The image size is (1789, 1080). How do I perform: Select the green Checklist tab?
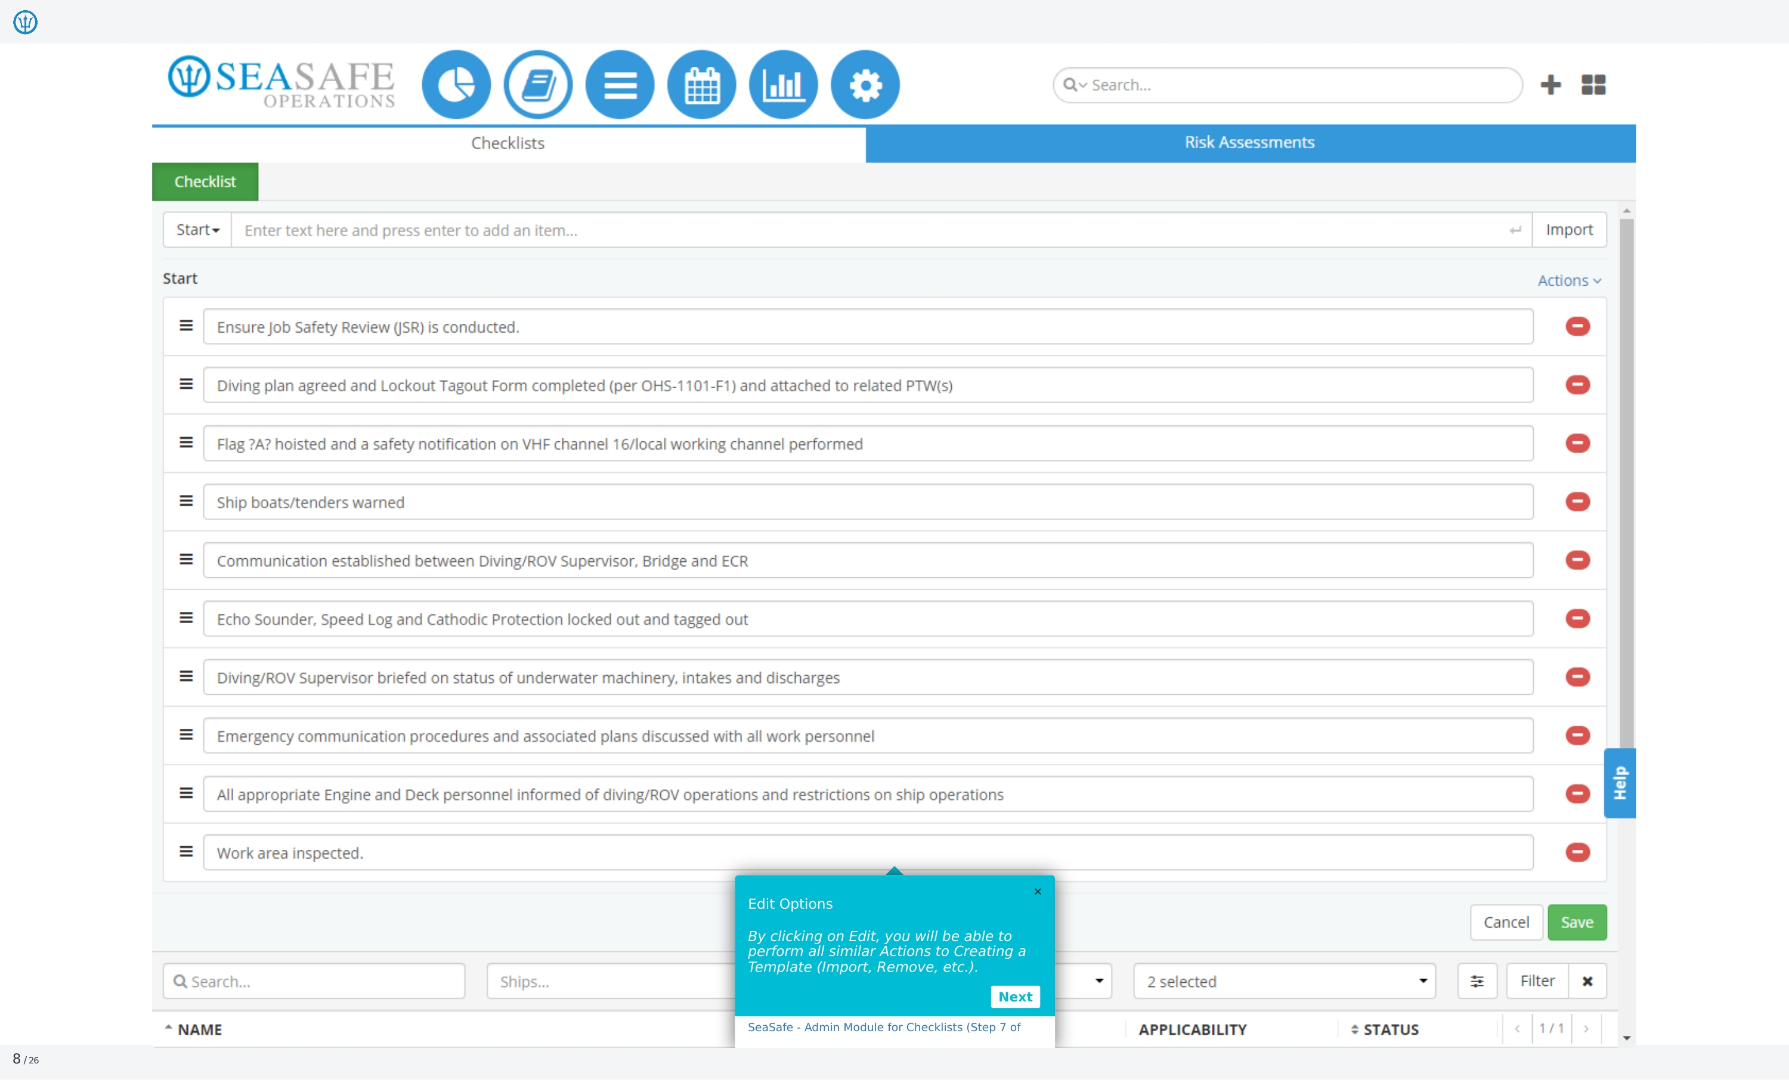tap(205, 182)
